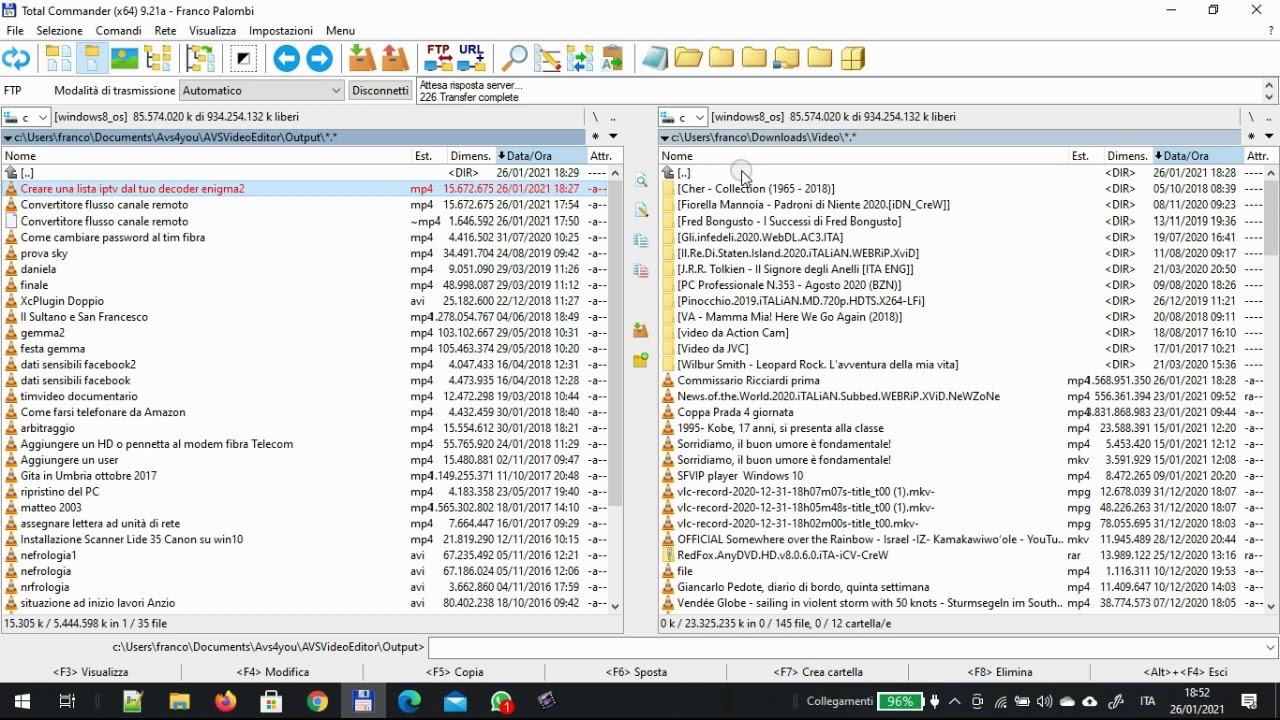The height and width of the screenshot is (720, 1280).
Task: Click the pack icon in the middle bar
Action: (x=641, y=330)
